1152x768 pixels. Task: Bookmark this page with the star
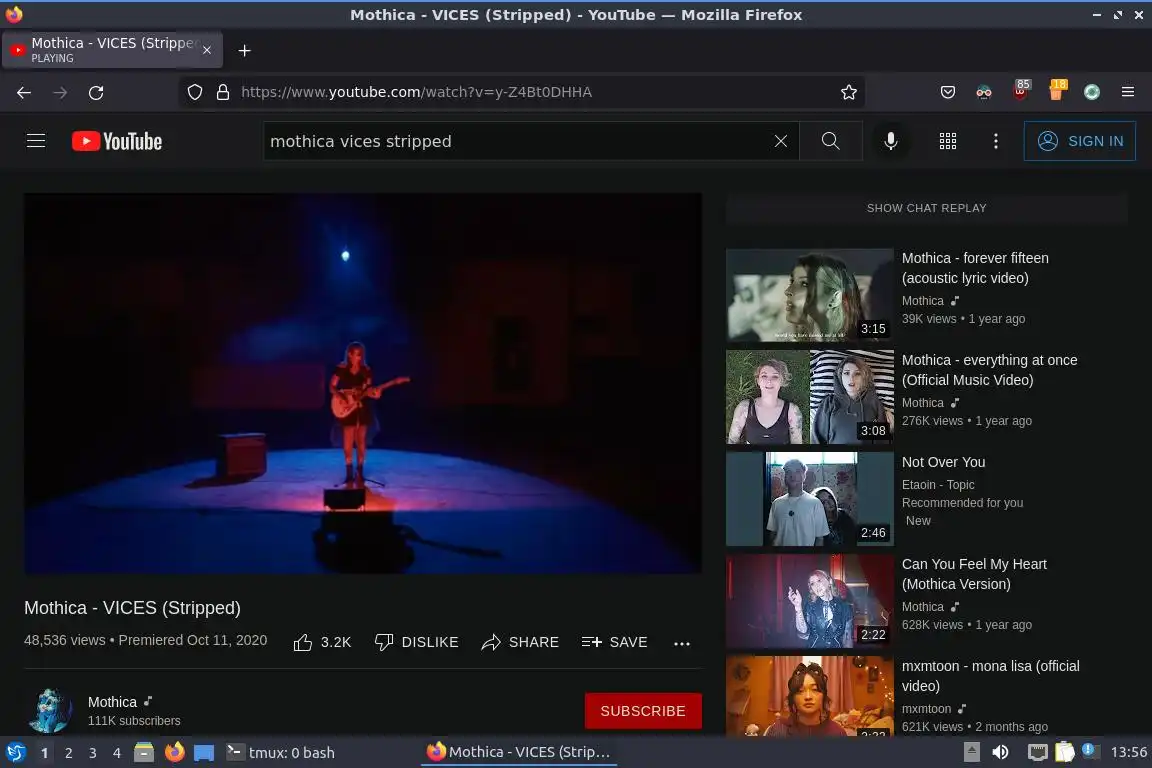pos(849,92)
